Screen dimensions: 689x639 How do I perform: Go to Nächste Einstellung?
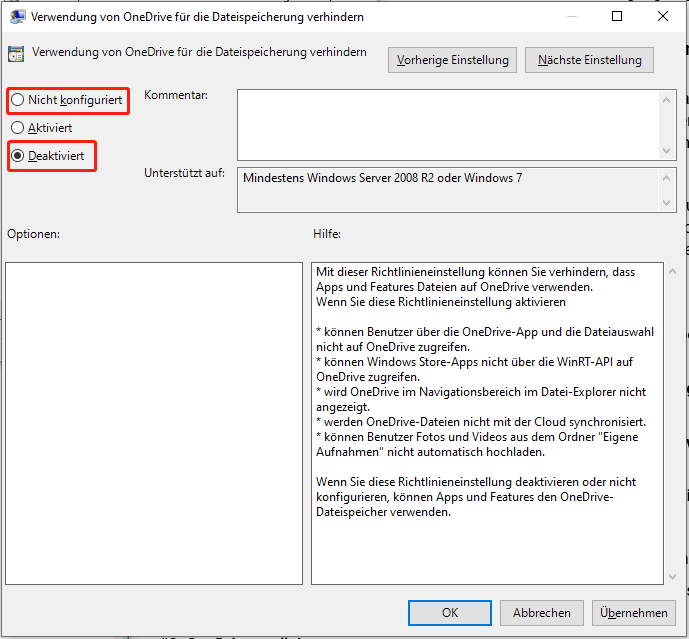click(x=589, y=60)
